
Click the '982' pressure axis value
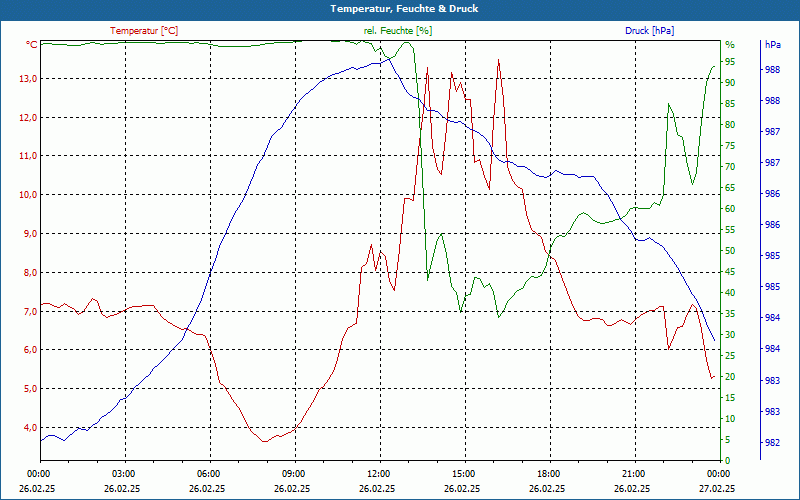point(773,442)
